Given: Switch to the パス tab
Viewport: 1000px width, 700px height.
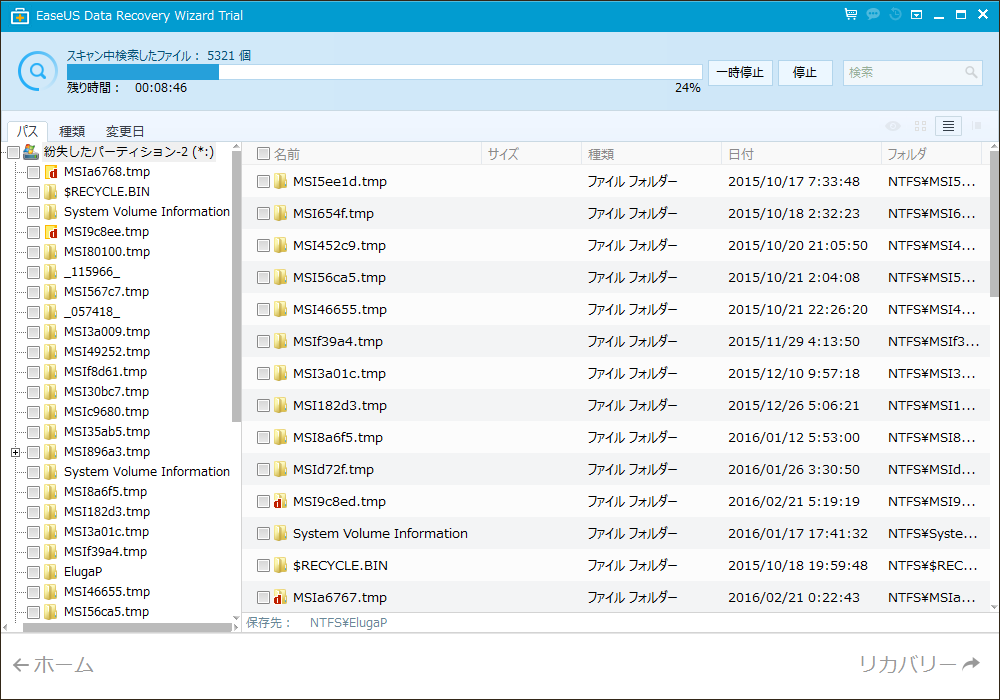Looking at the screenshot, I should coord(27,131).
